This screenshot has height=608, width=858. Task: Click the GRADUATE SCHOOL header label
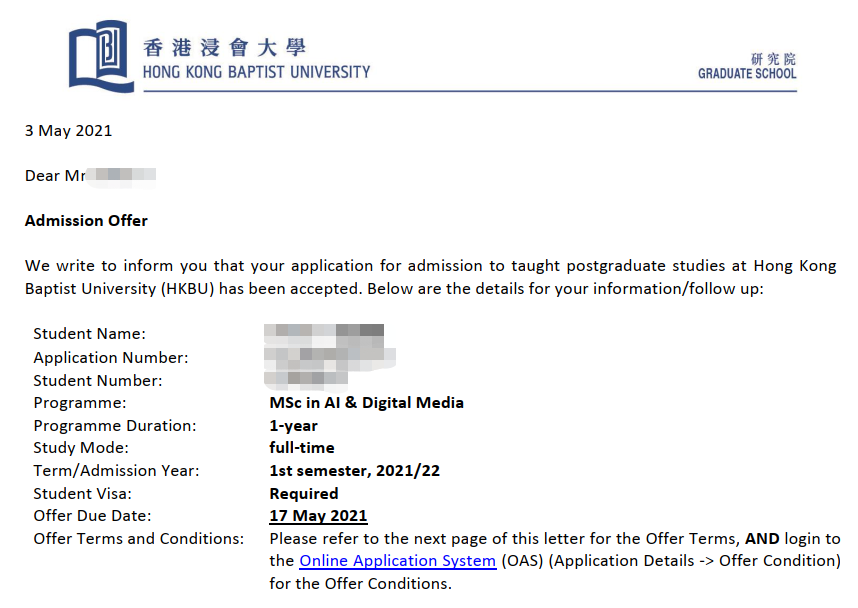[747, 74]
